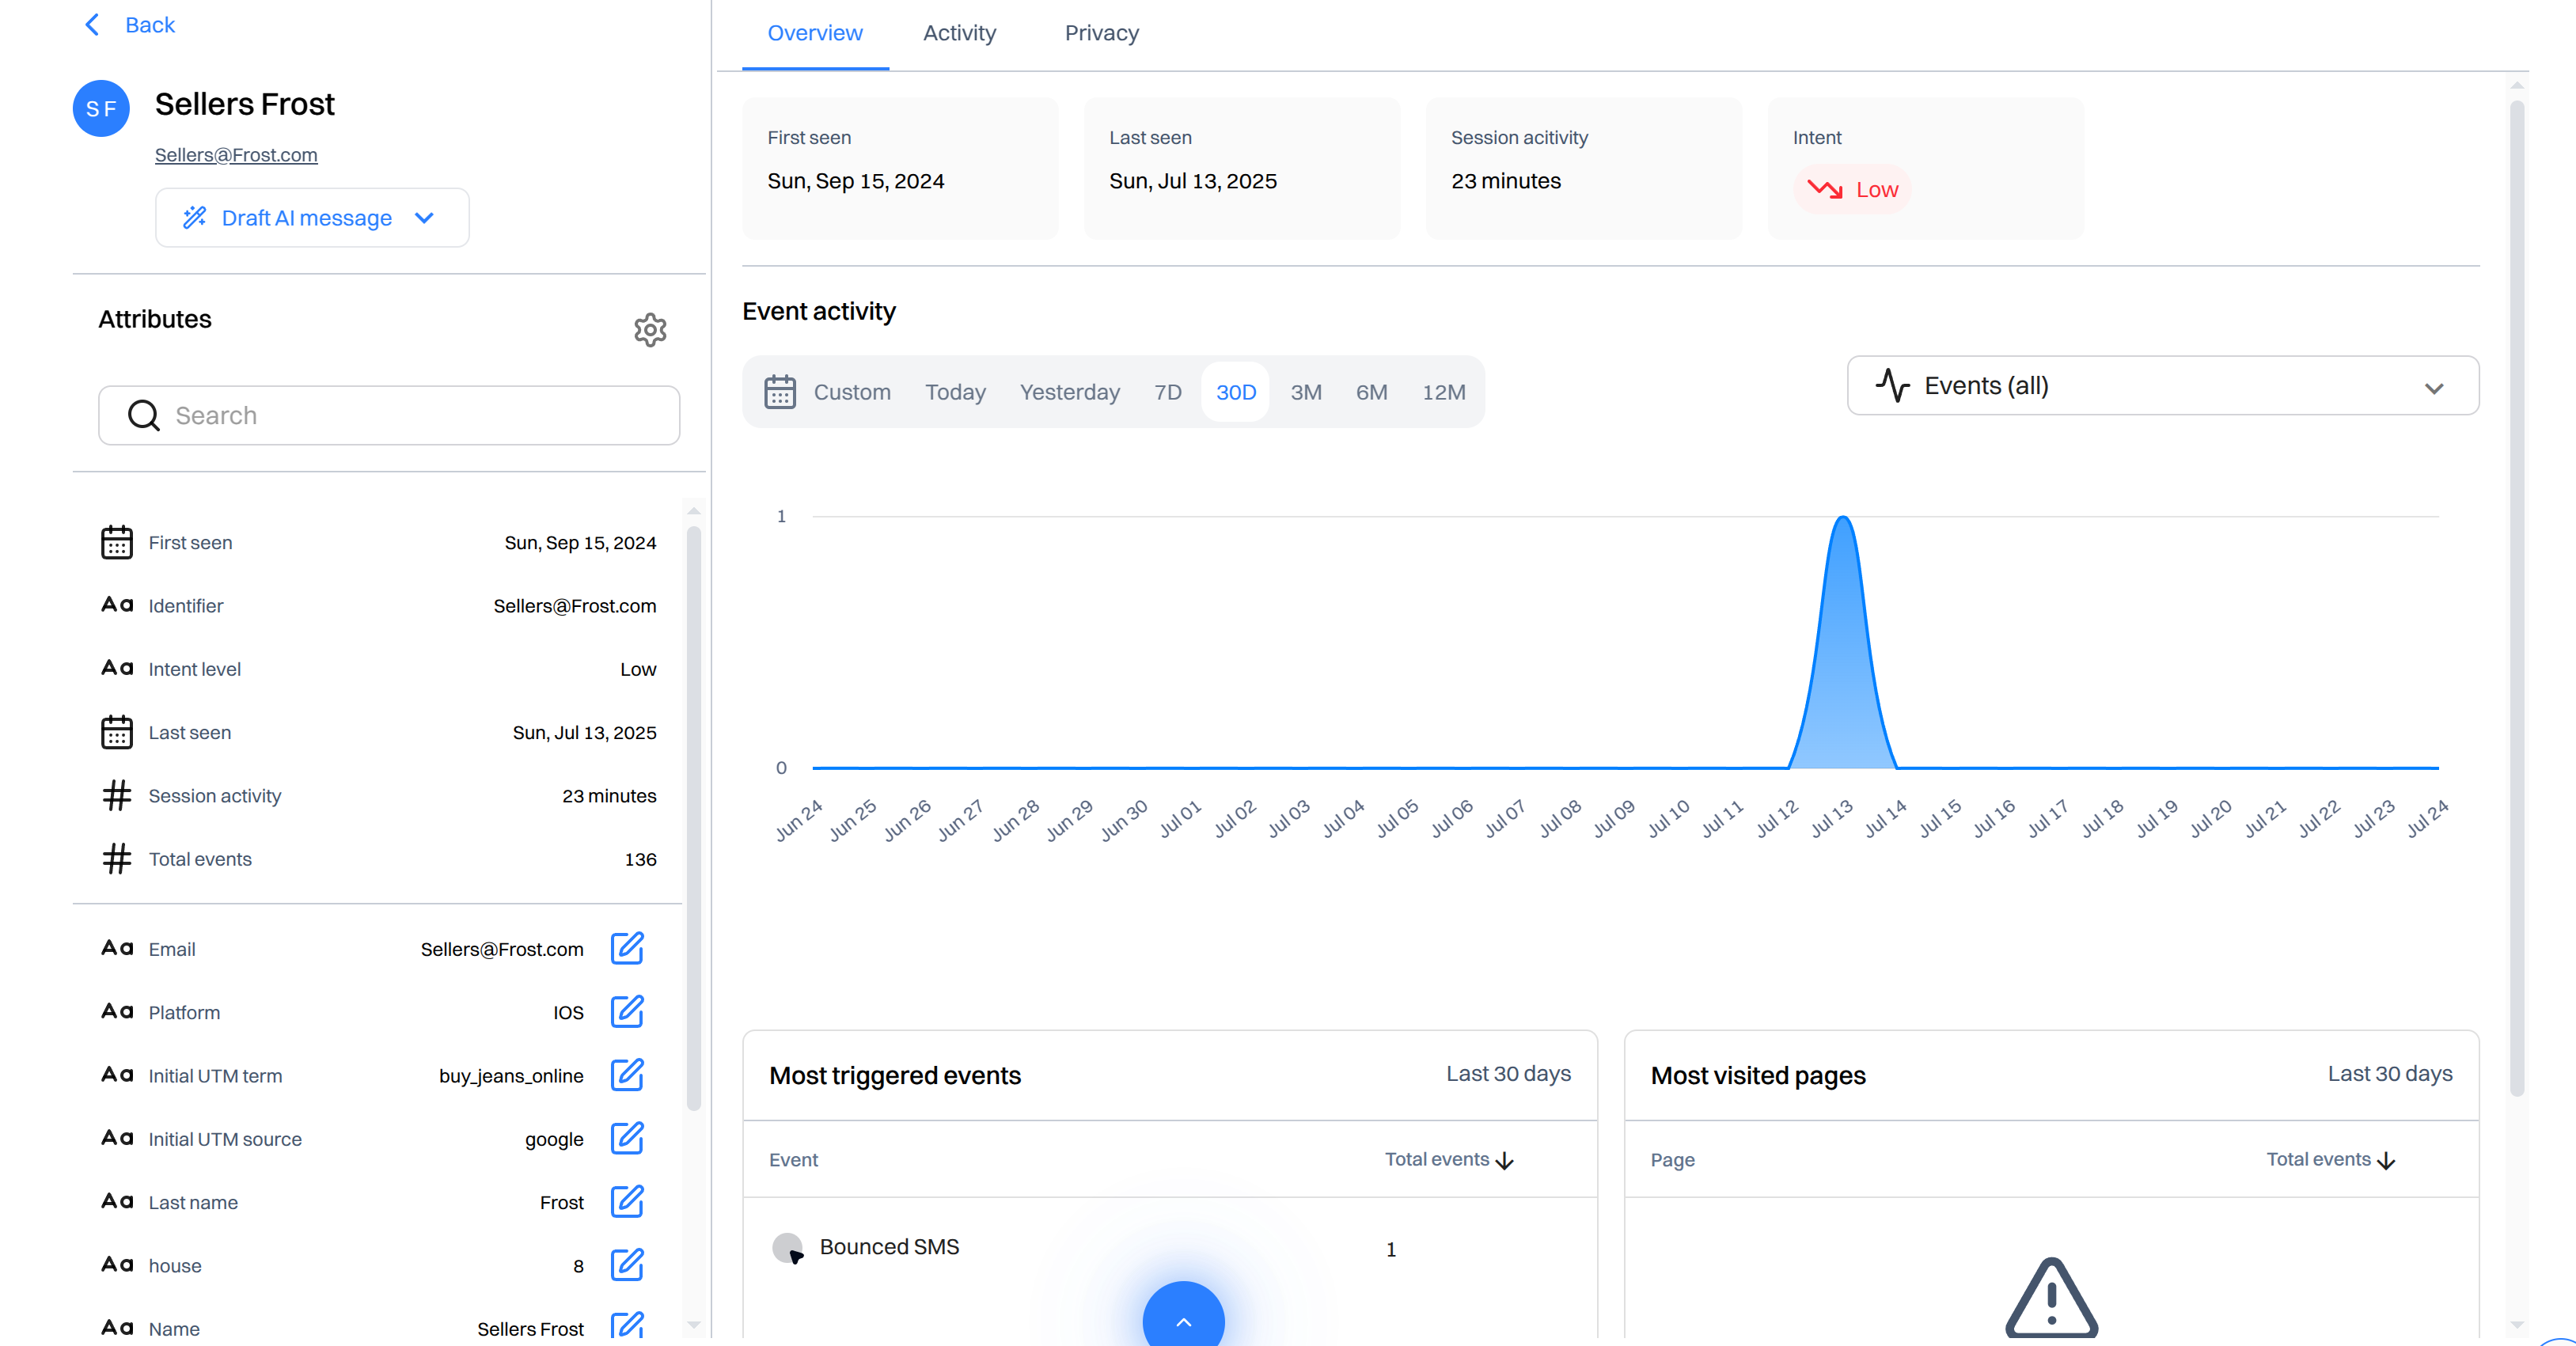This screenshot has height=1346, width=2576.
Task: Click the magic wand Draft AI icon
Action: point(195,217)
